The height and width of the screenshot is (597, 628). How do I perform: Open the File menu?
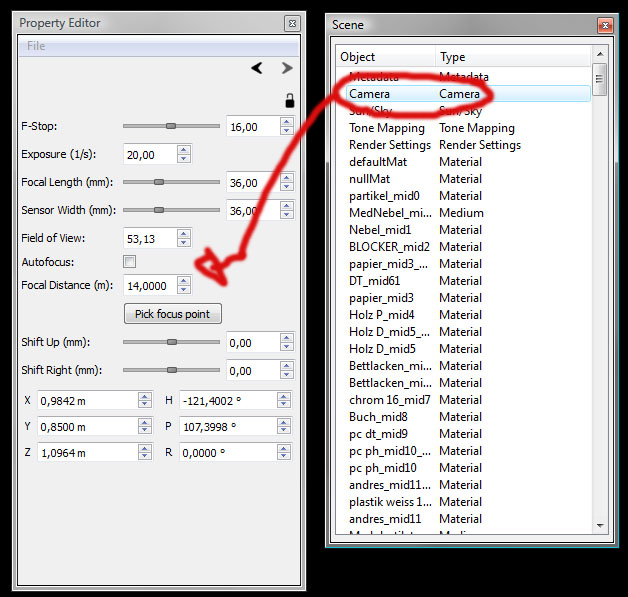click(x=36, y=46)
